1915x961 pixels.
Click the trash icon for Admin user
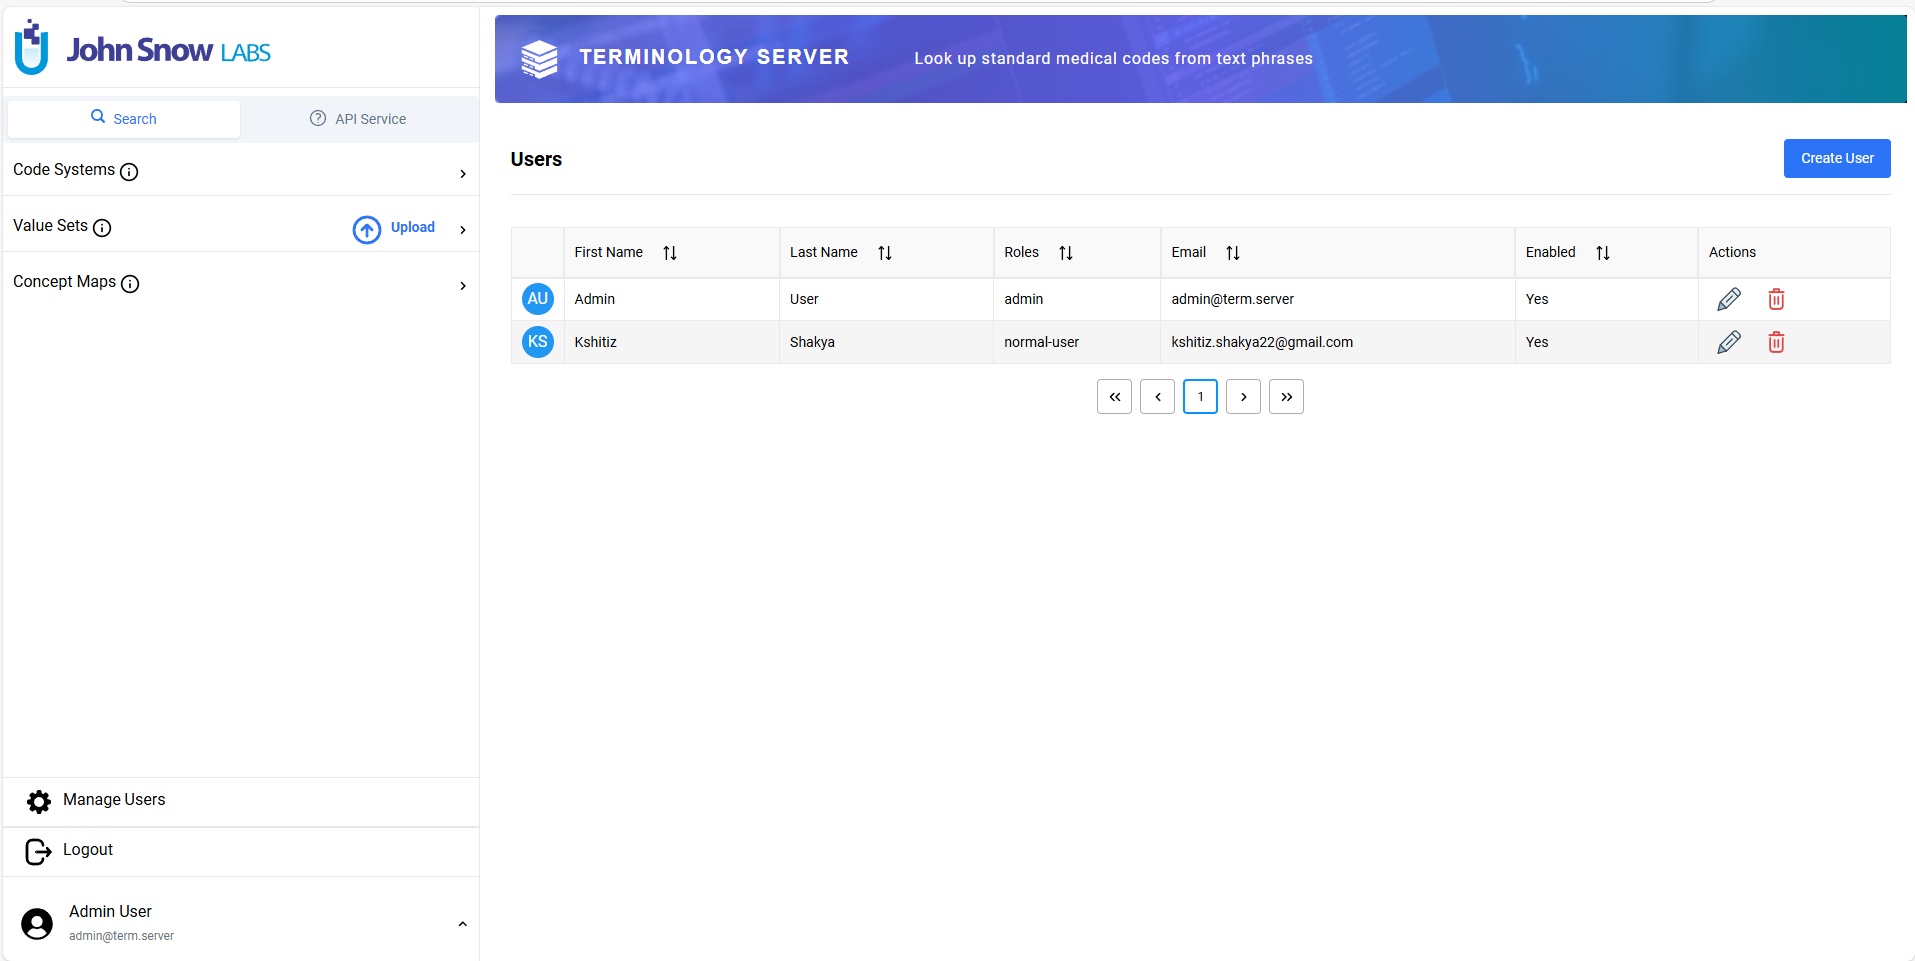1776,299
